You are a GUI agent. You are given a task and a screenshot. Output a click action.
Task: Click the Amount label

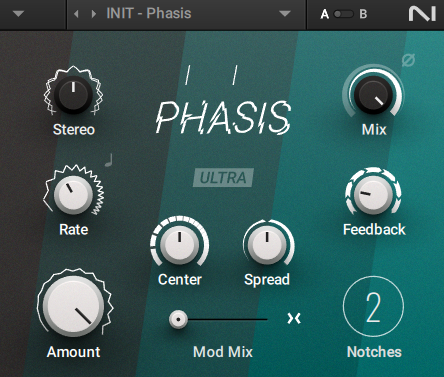coord(73,352)
